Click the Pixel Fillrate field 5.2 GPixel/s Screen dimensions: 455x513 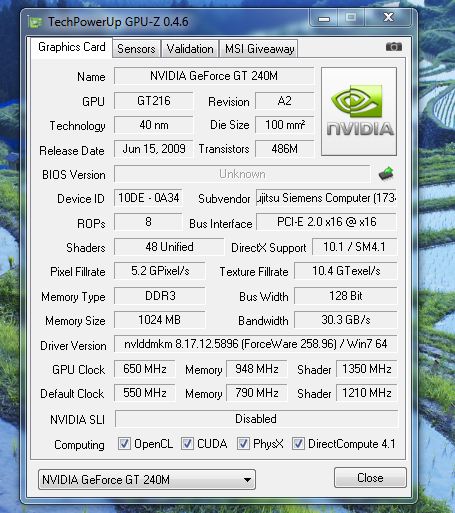(x=160, y=271)
